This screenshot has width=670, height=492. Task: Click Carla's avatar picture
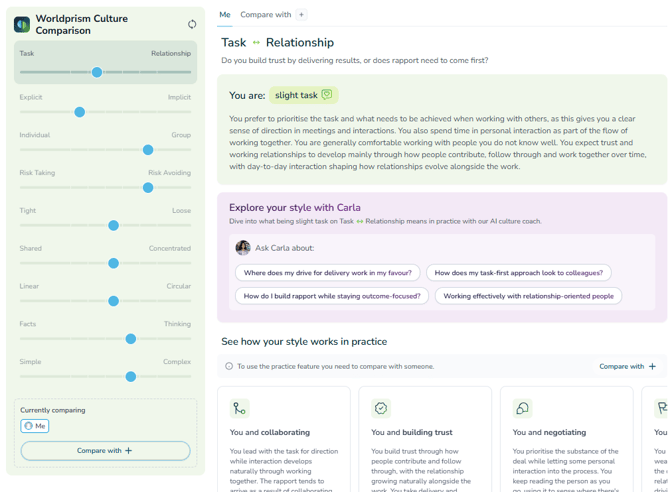tap(243, 247)
